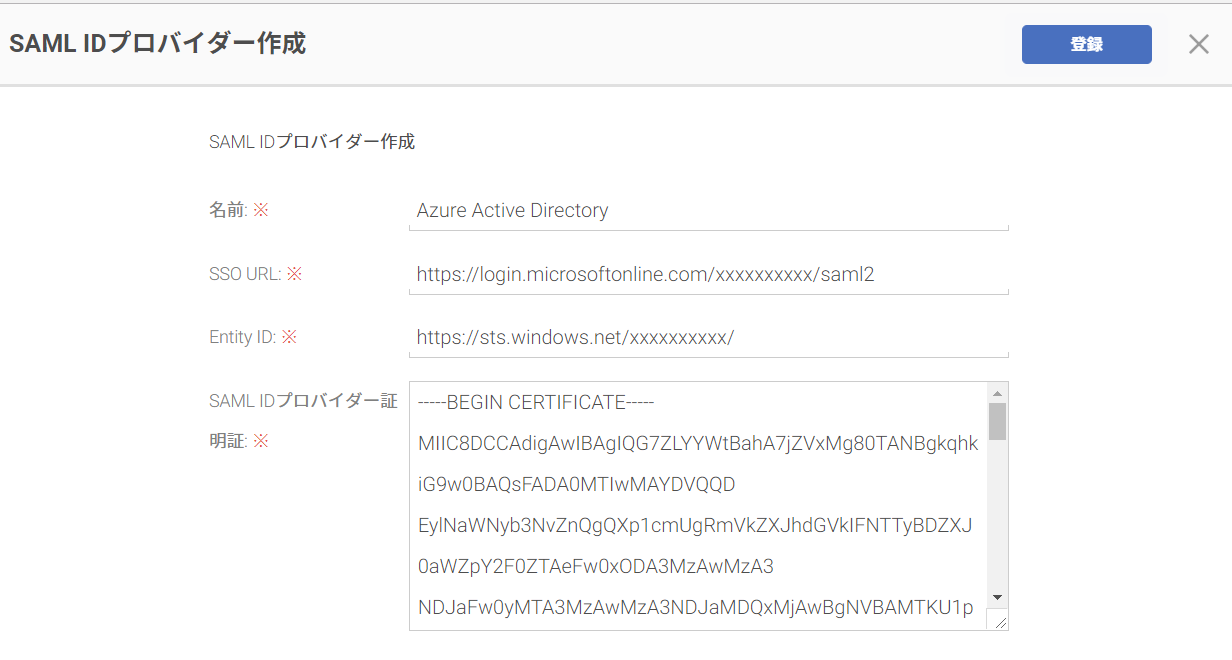Viewport: 1232px width, 660px height.
Task: Click the certificate scrollbar down arrow
Action: (x=997, y=598)
